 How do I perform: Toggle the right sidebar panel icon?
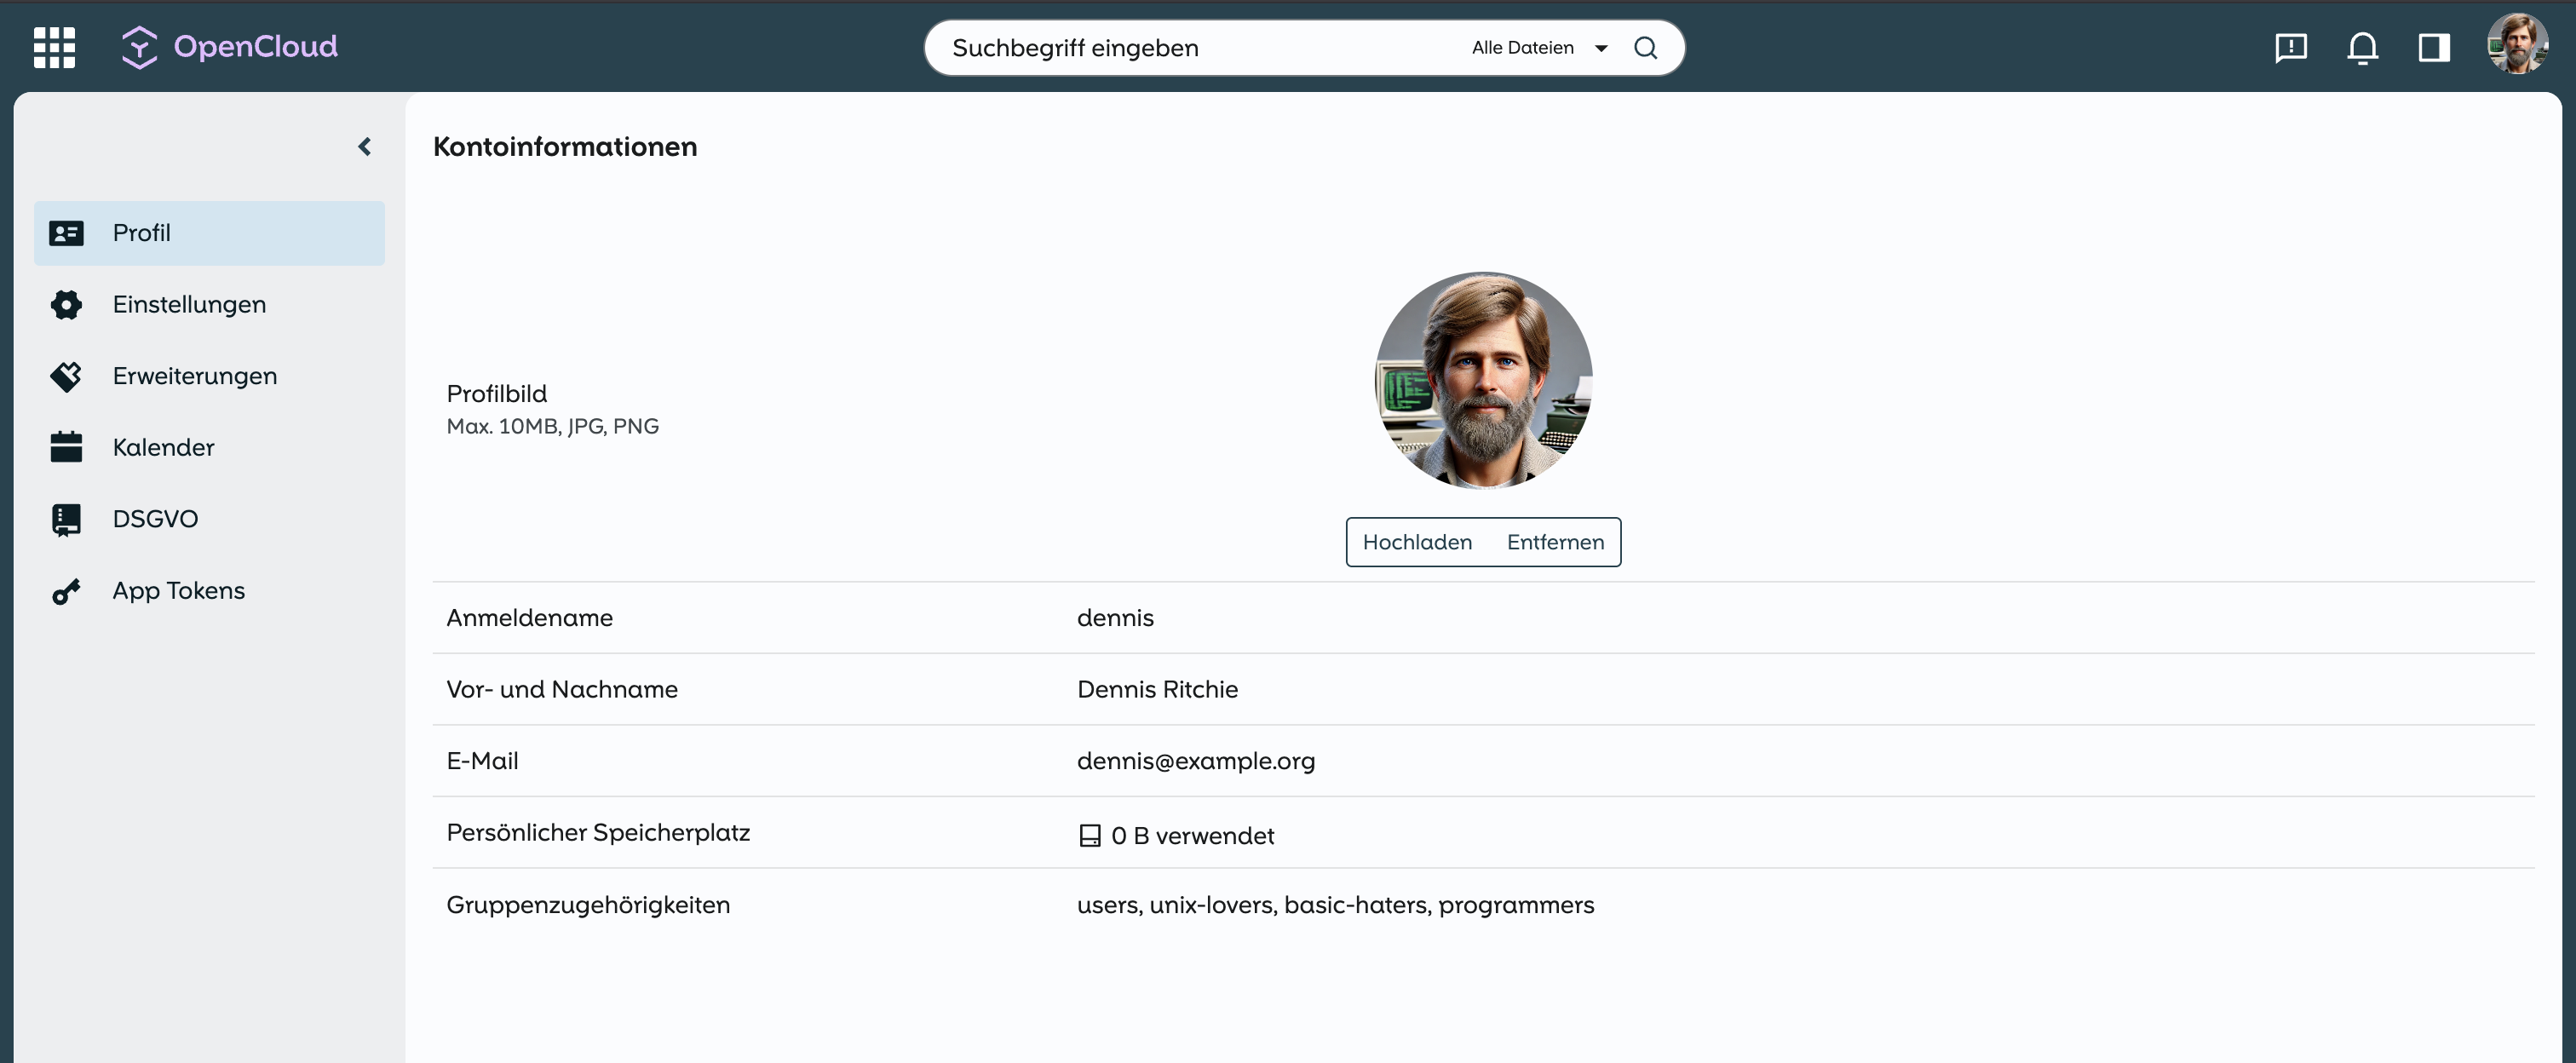pos(2433,47)
